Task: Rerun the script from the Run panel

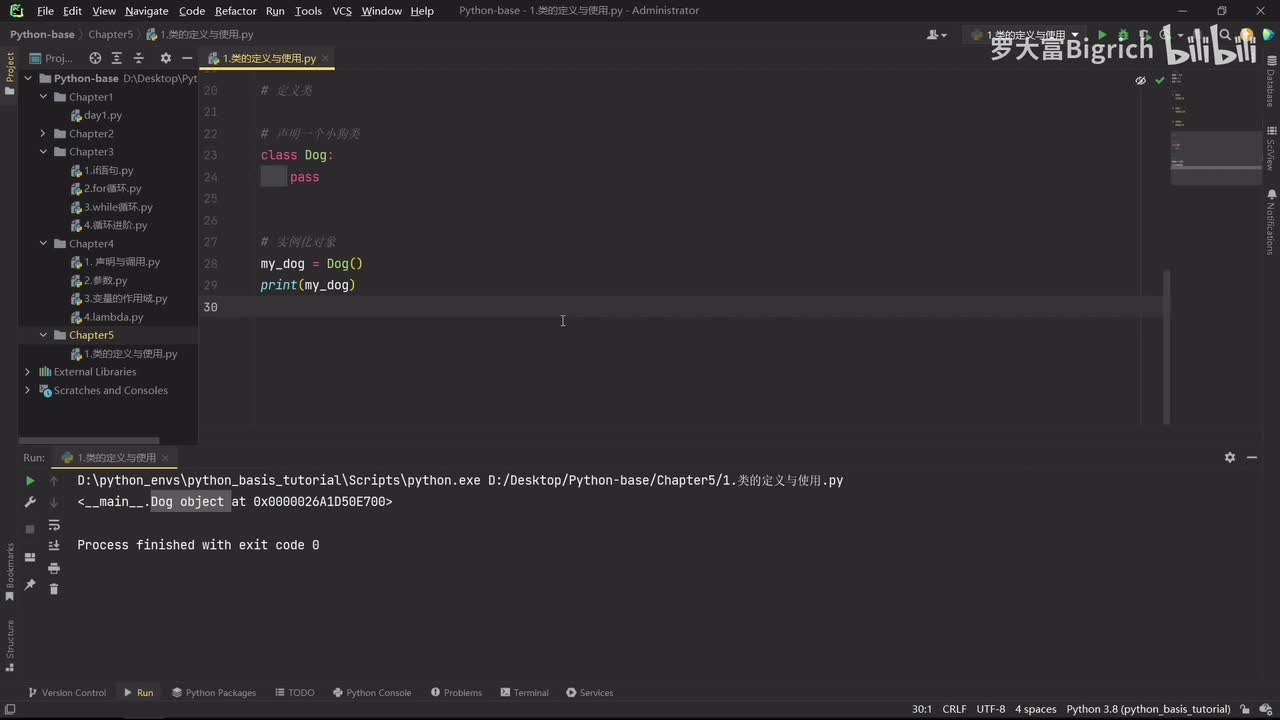Action: pyautogui.click(x=30, y=481)
